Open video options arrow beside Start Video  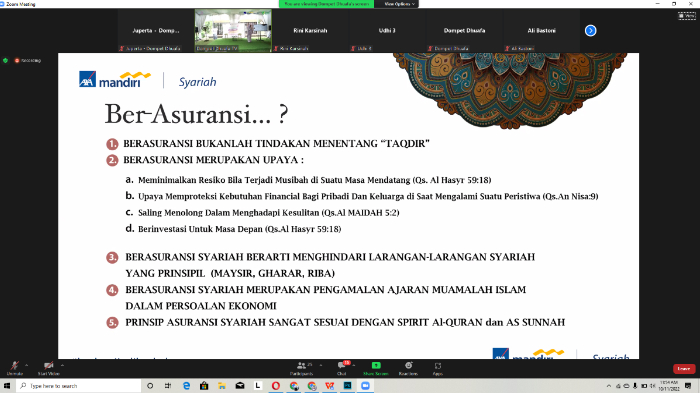[x=62, y=365]
